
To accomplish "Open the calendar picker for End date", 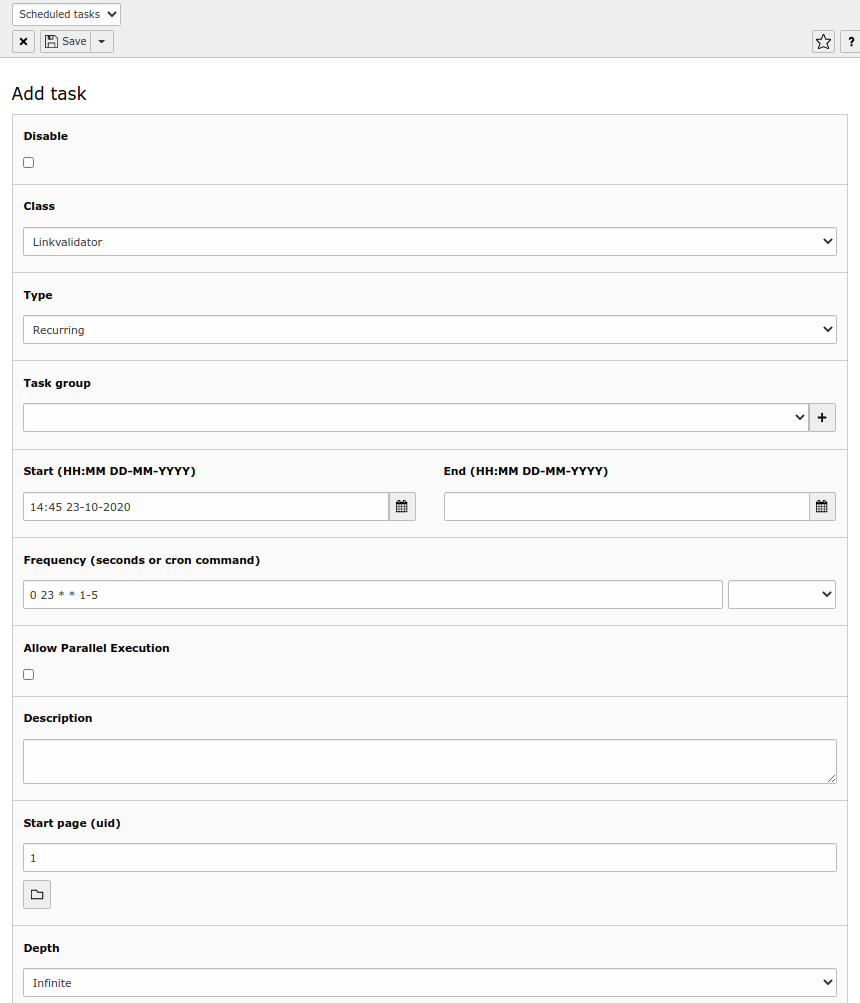I will pyautogui.click(x=821, y=506).
